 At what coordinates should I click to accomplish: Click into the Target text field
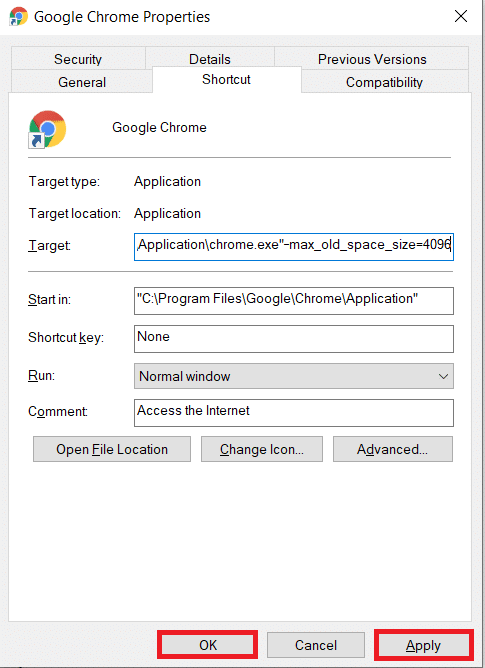[x=294, y=247]
